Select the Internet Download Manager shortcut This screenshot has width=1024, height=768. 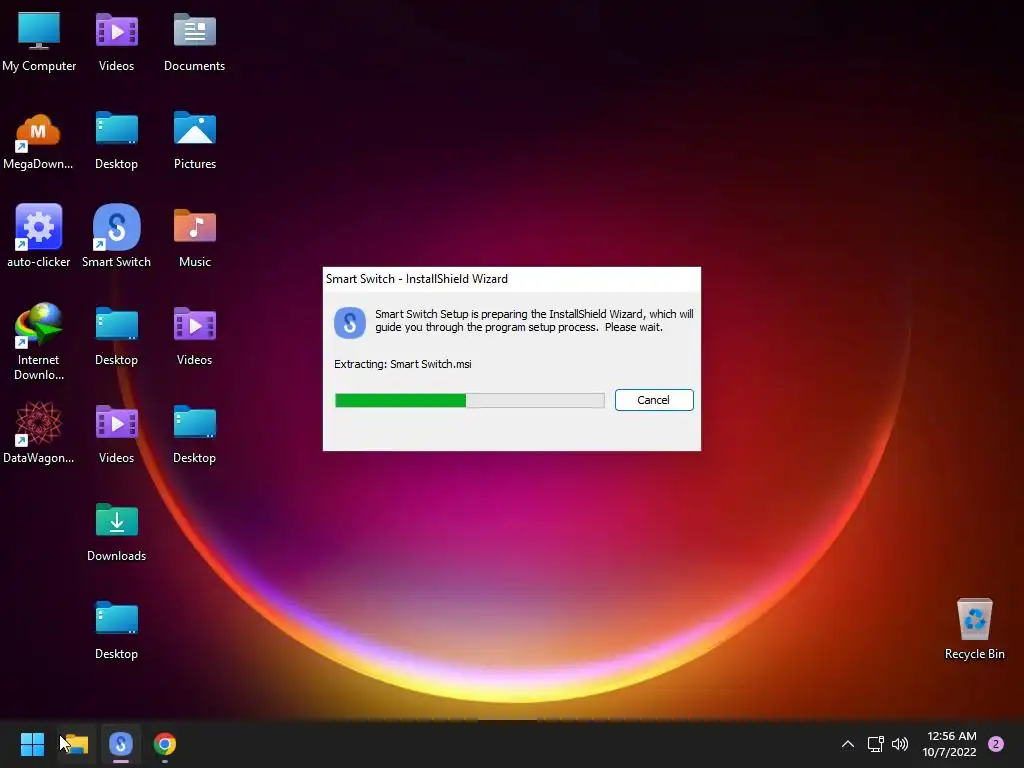[39, 341]
